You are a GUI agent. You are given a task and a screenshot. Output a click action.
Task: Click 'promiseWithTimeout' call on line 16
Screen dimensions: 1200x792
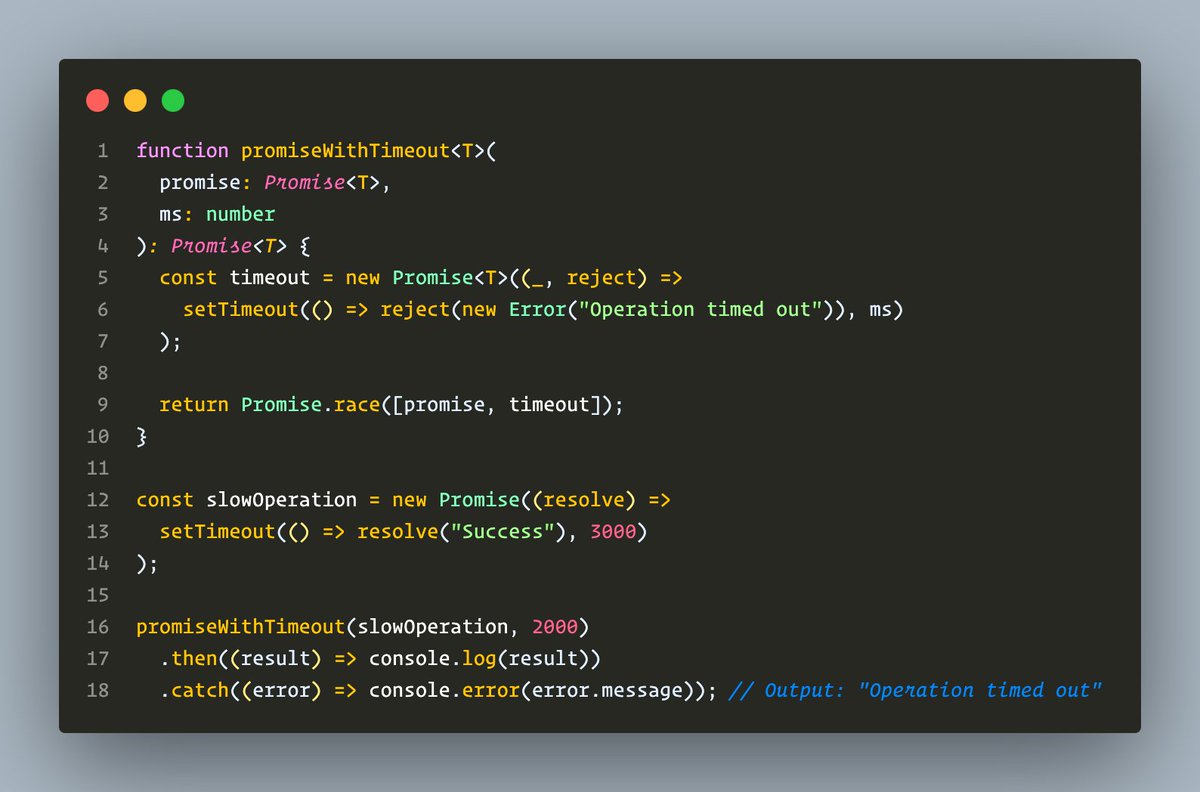pos(241,627)
